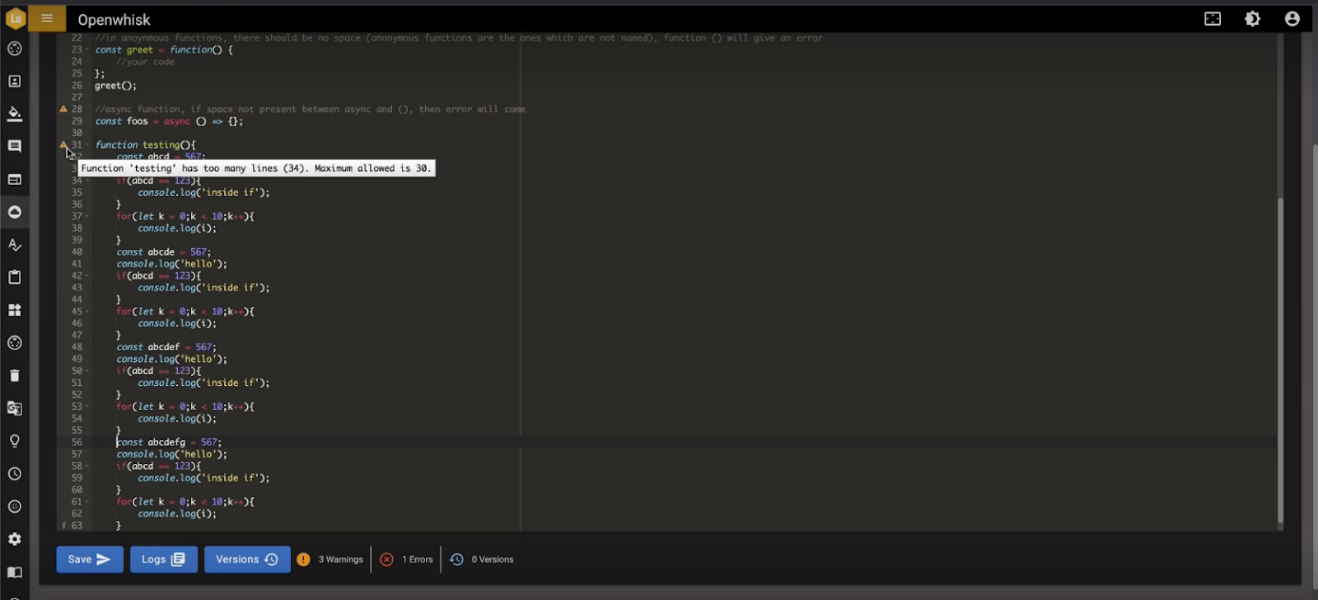Collapse the if block at line 34

87,181
